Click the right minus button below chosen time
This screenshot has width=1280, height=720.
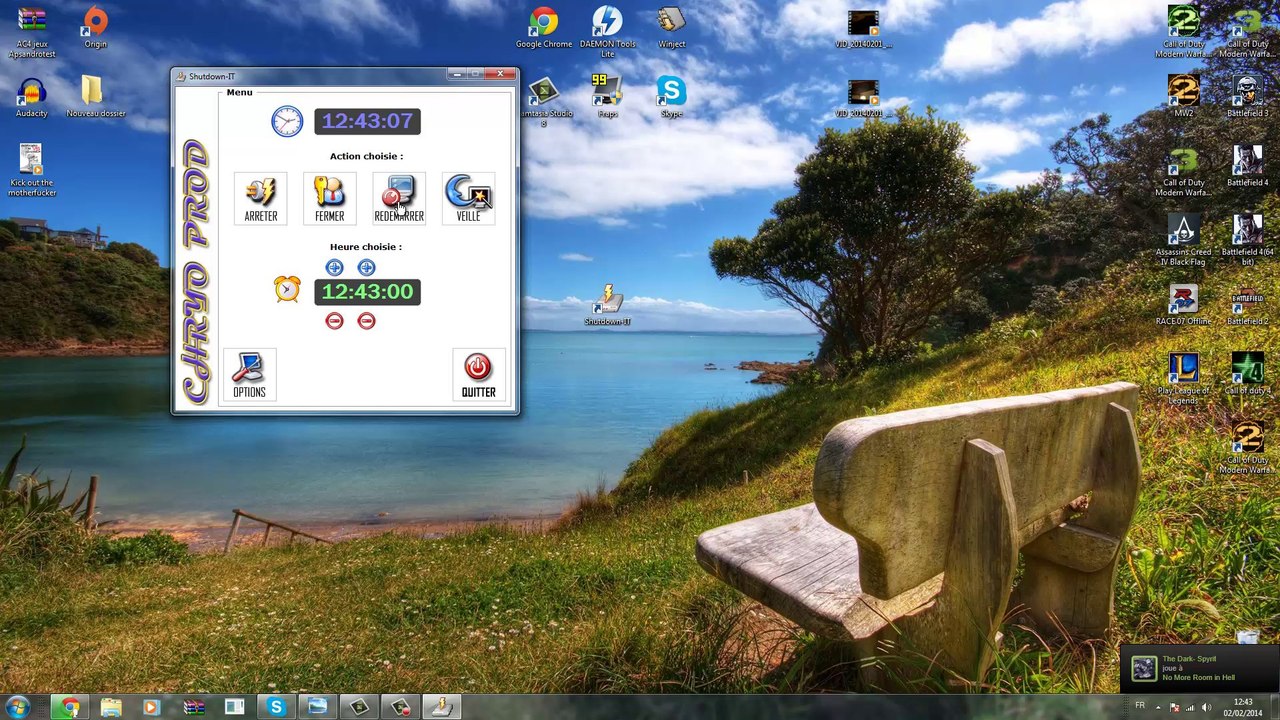coord(366,320)
